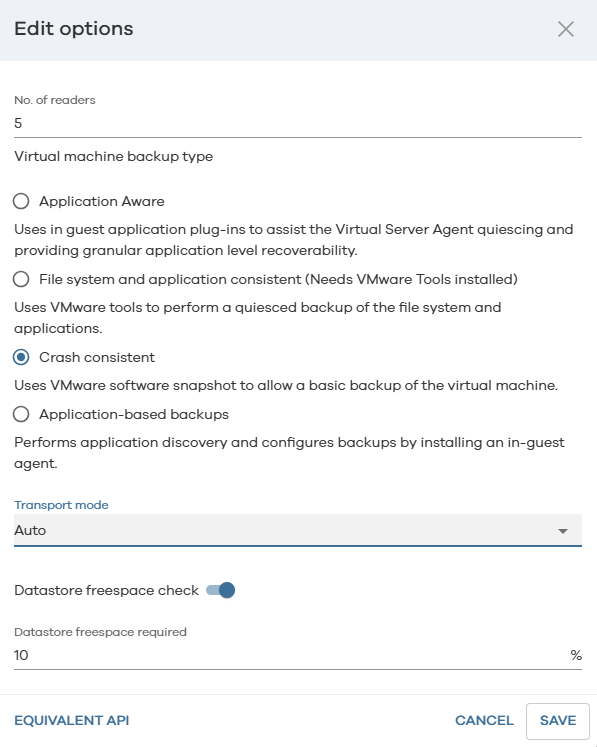Click the No. of readers field
The width and height of the screenshot is (597, 747).
coord(298,123)
